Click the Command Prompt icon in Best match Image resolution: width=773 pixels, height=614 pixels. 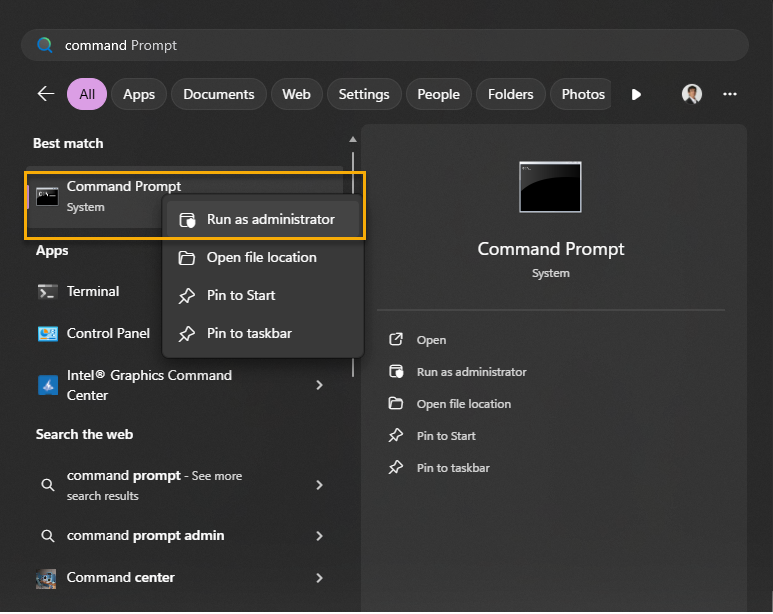tap(47, 197)
